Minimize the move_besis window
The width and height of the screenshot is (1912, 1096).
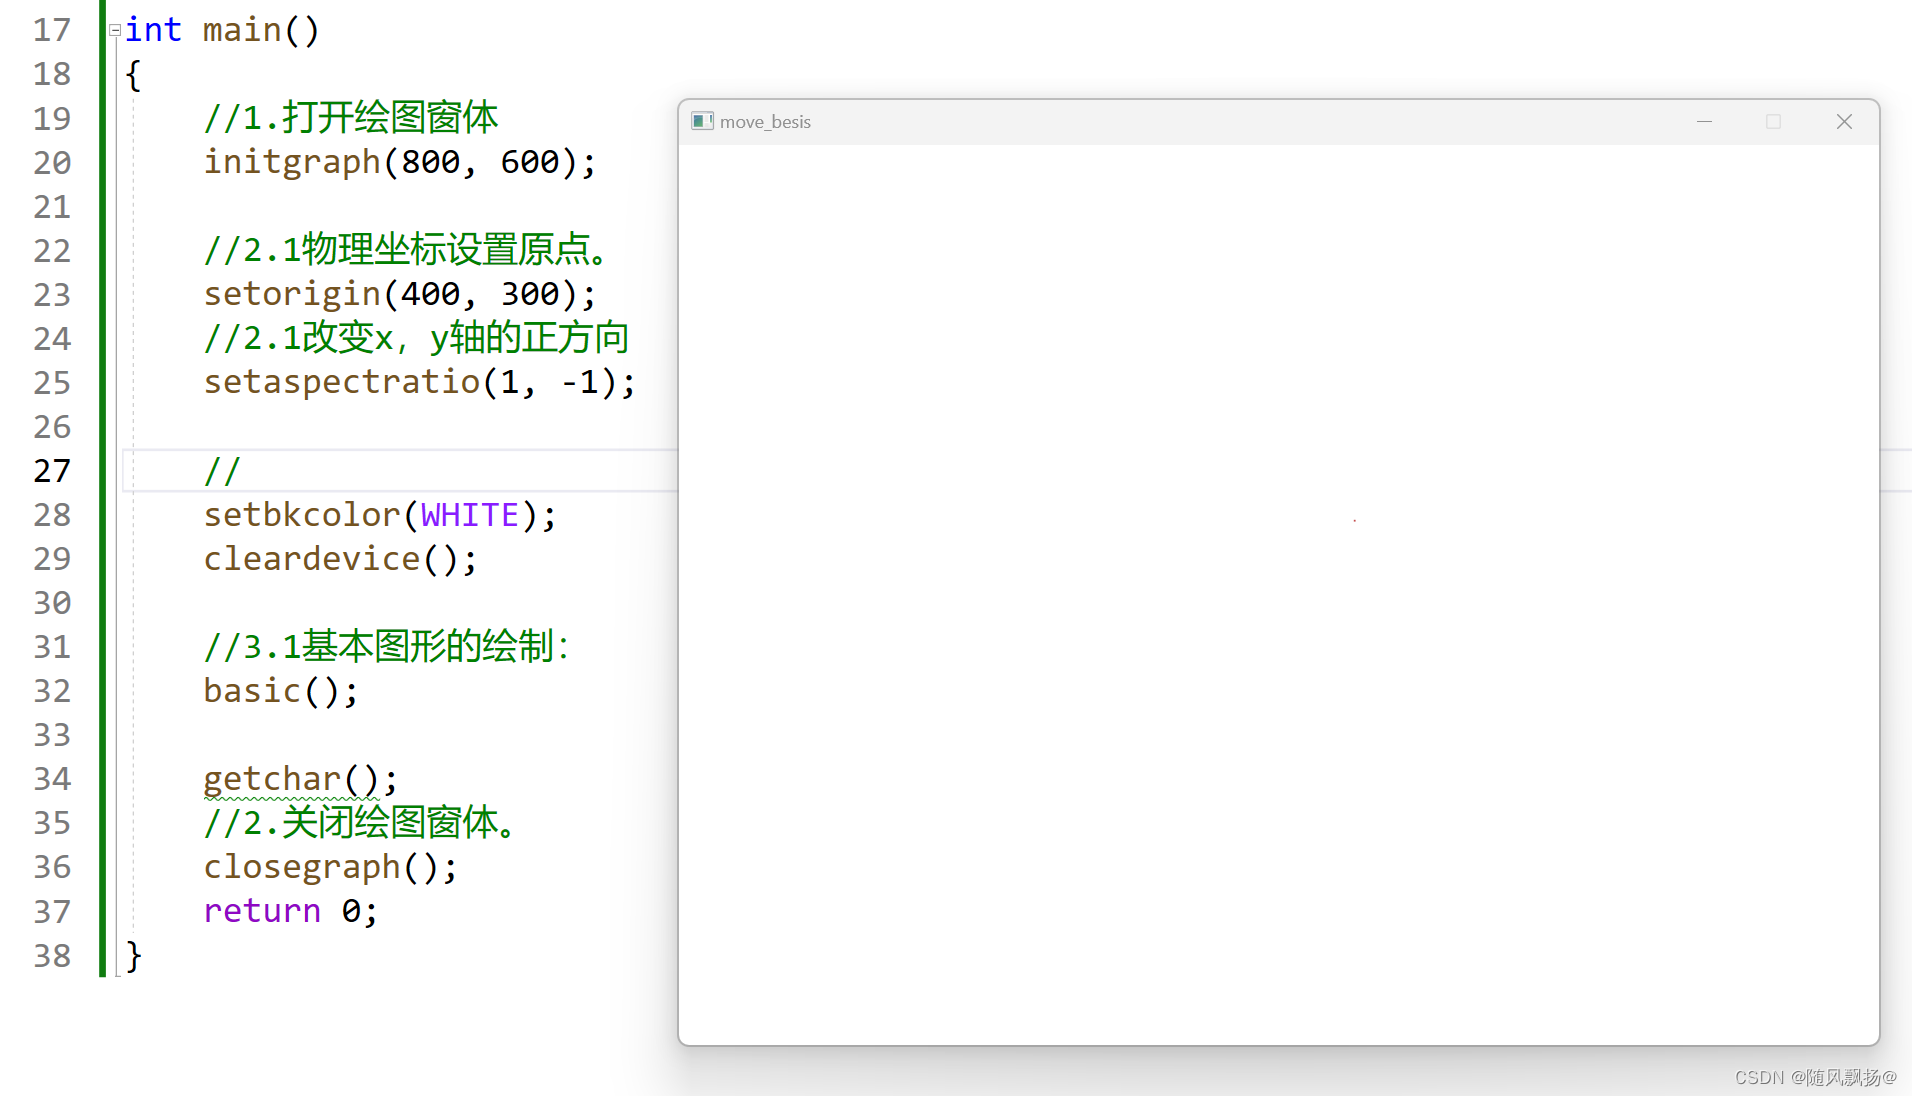pyautogui.click(x=1704, y=121)
